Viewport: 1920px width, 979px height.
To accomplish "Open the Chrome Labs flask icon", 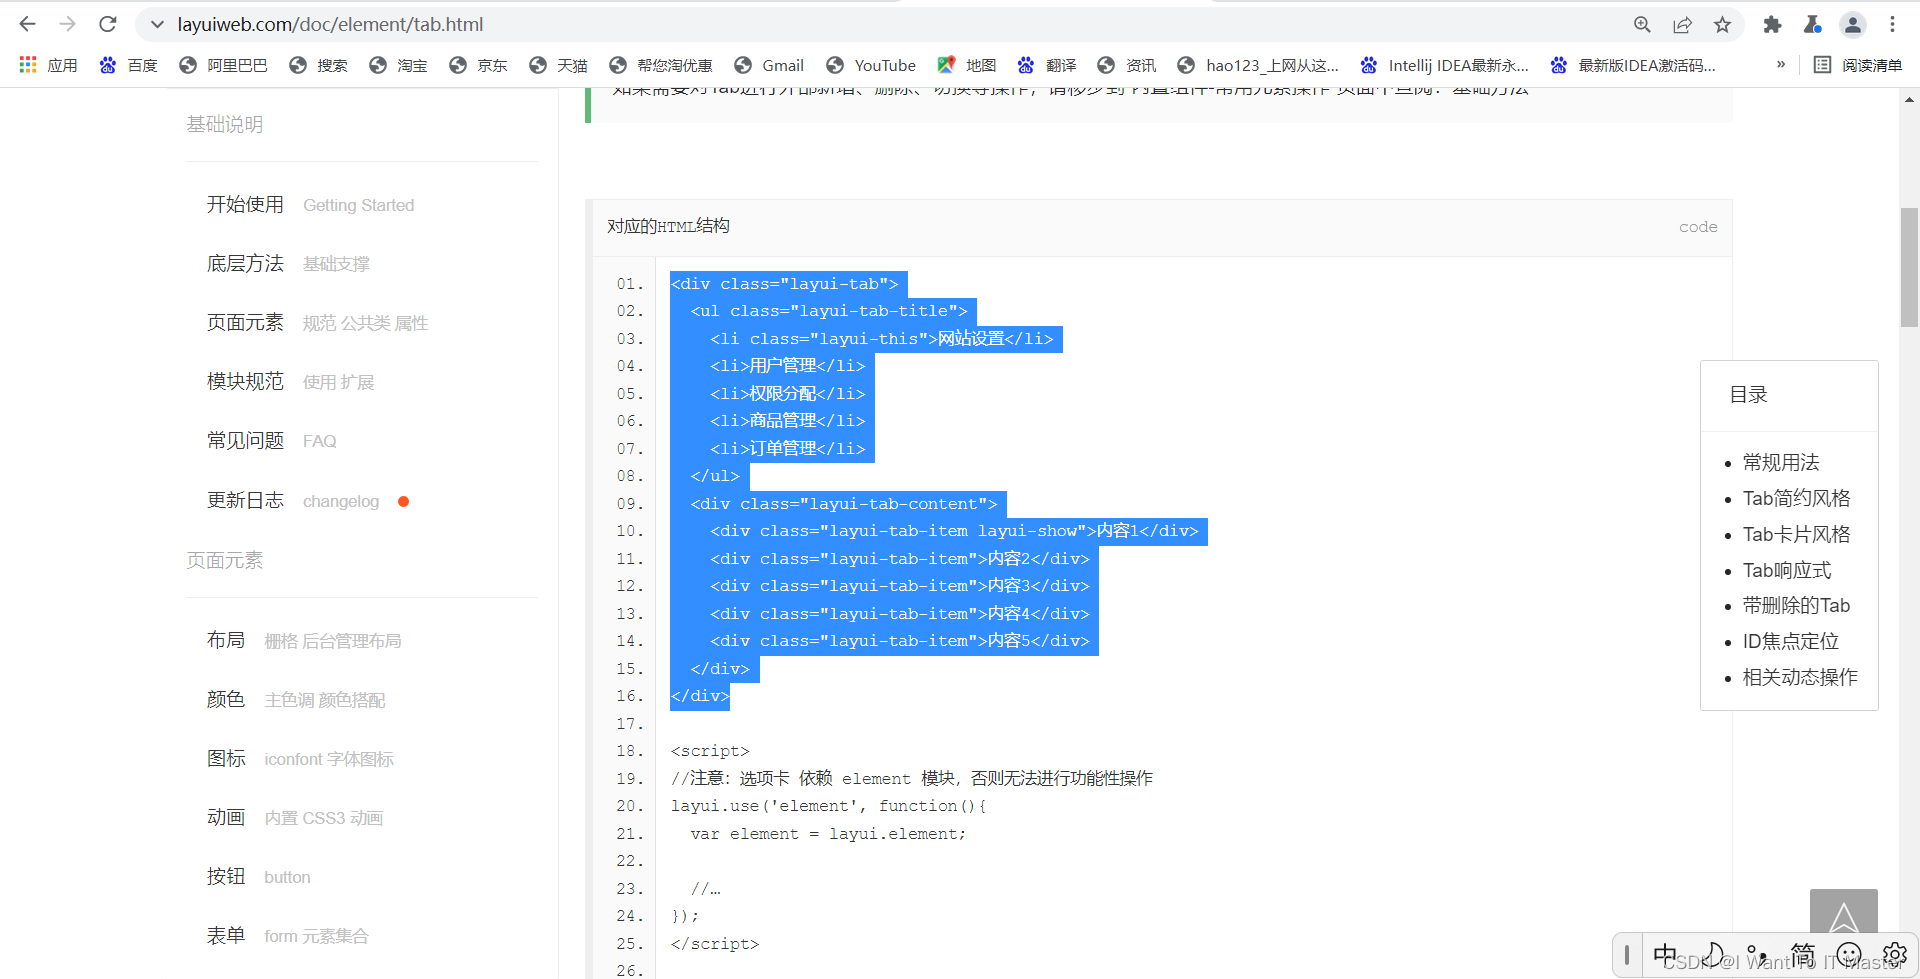I will point(1812,25).
